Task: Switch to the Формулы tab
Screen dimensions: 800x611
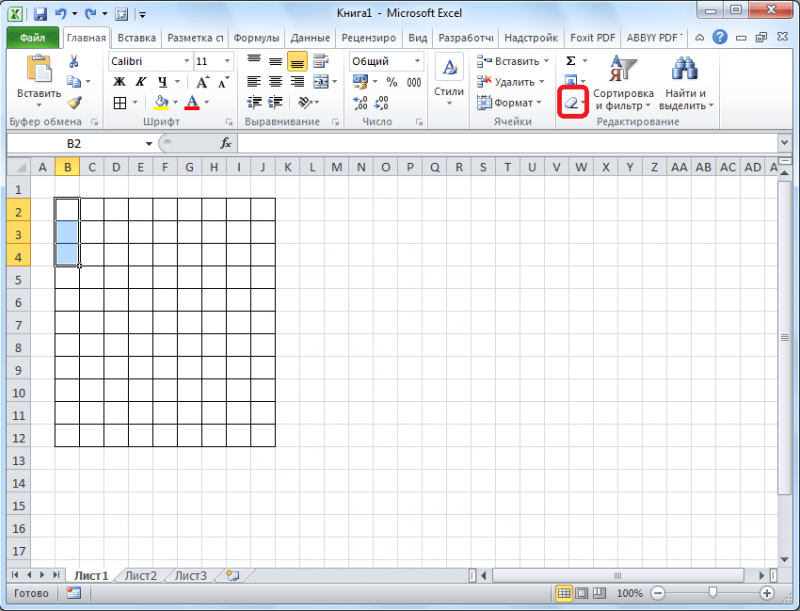Action: click(x=256, y=38)
